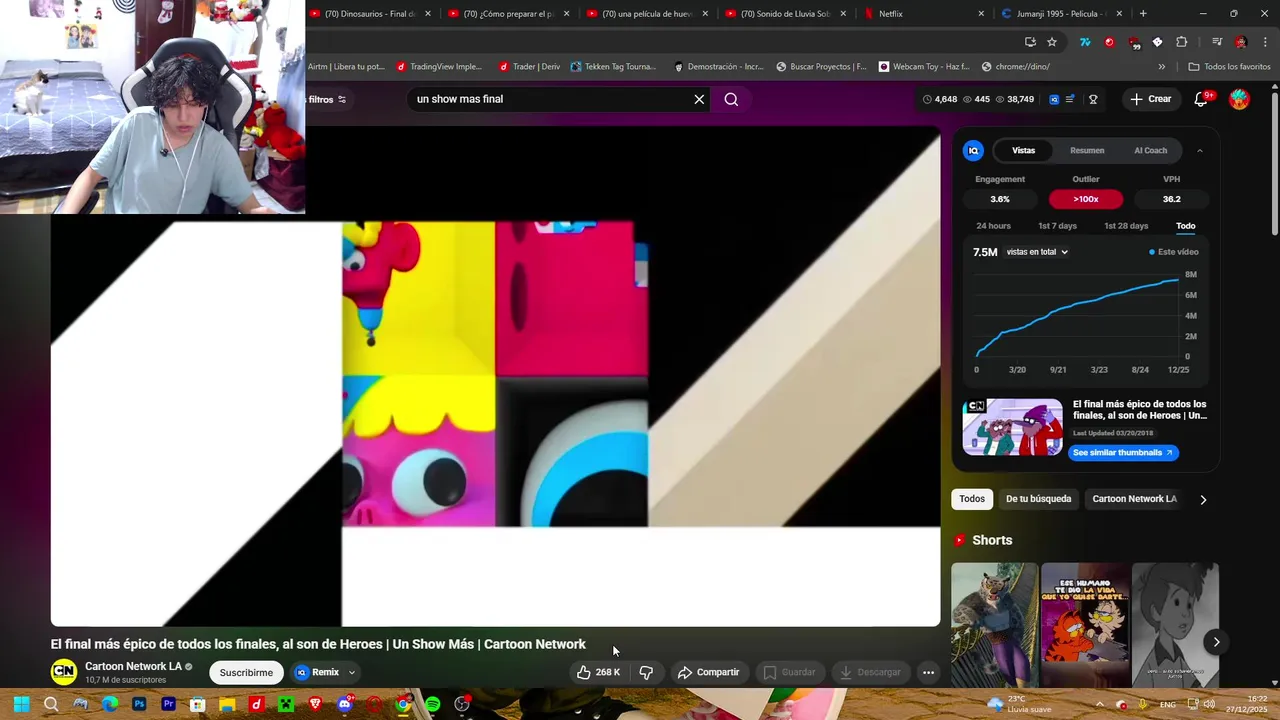1280x720 pixels.
Task: Open the Windows Start menu
Action: click(x=21, y=705)
